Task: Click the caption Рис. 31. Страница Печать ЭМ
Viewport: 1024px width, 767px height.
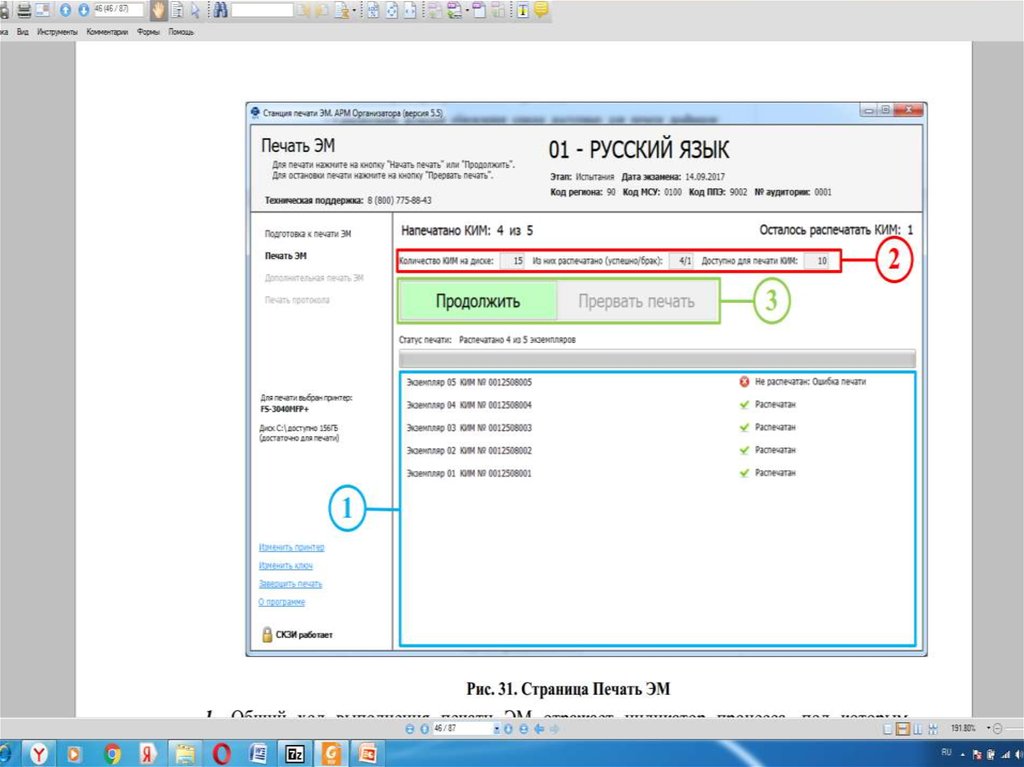Action: [x=568, y=689]
